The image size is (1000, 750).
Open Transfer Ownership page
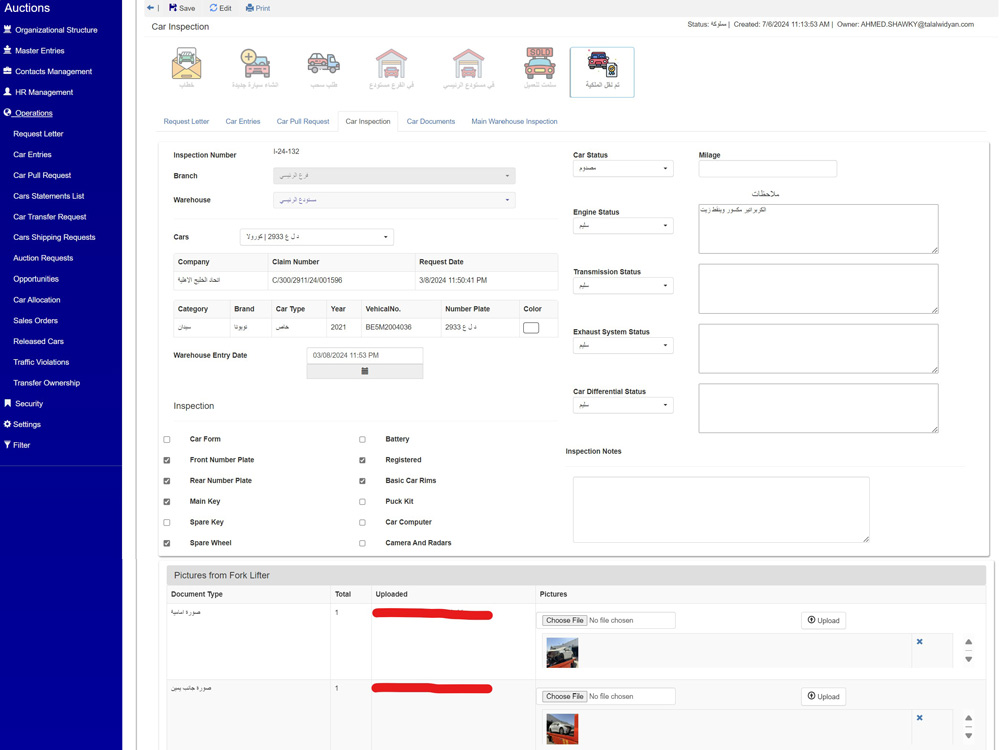pyautogui.click(x=47, y=383)
